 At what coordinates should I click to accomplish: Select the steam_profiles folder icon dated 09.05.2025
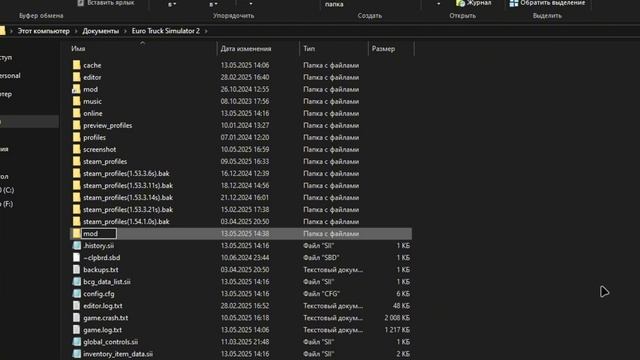[76, 161]
